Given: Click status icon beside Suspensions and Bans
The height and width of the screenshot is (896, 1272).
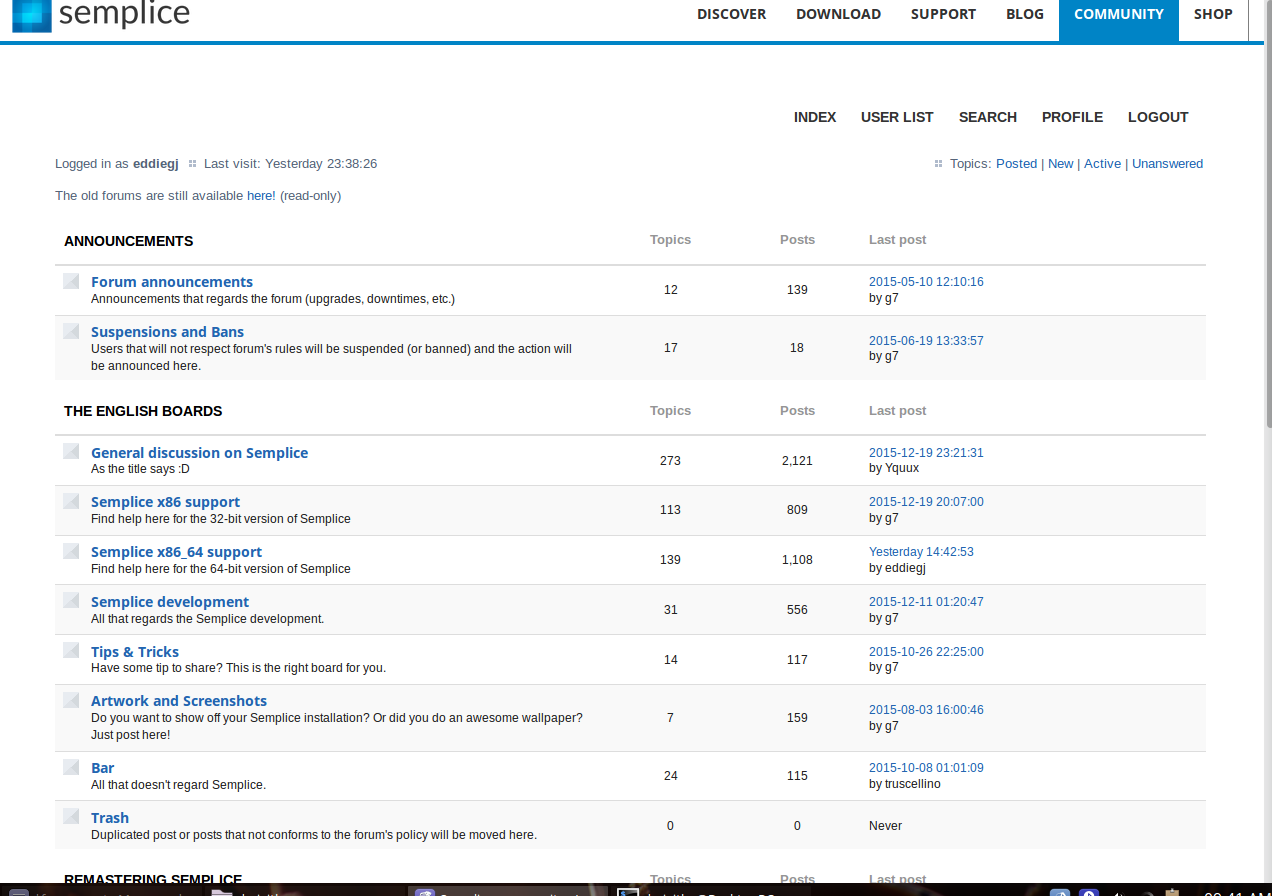Looking at the screenshot, I should (x=71, y=331).
